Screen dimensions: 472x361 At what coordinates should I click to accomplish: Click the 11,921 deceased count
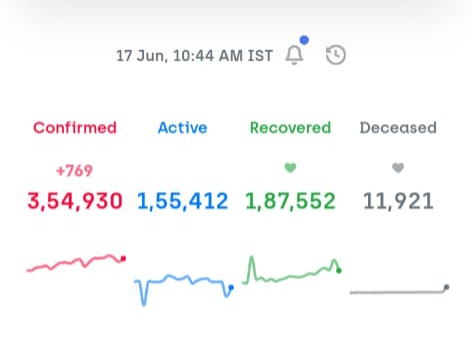coord(398,201)
